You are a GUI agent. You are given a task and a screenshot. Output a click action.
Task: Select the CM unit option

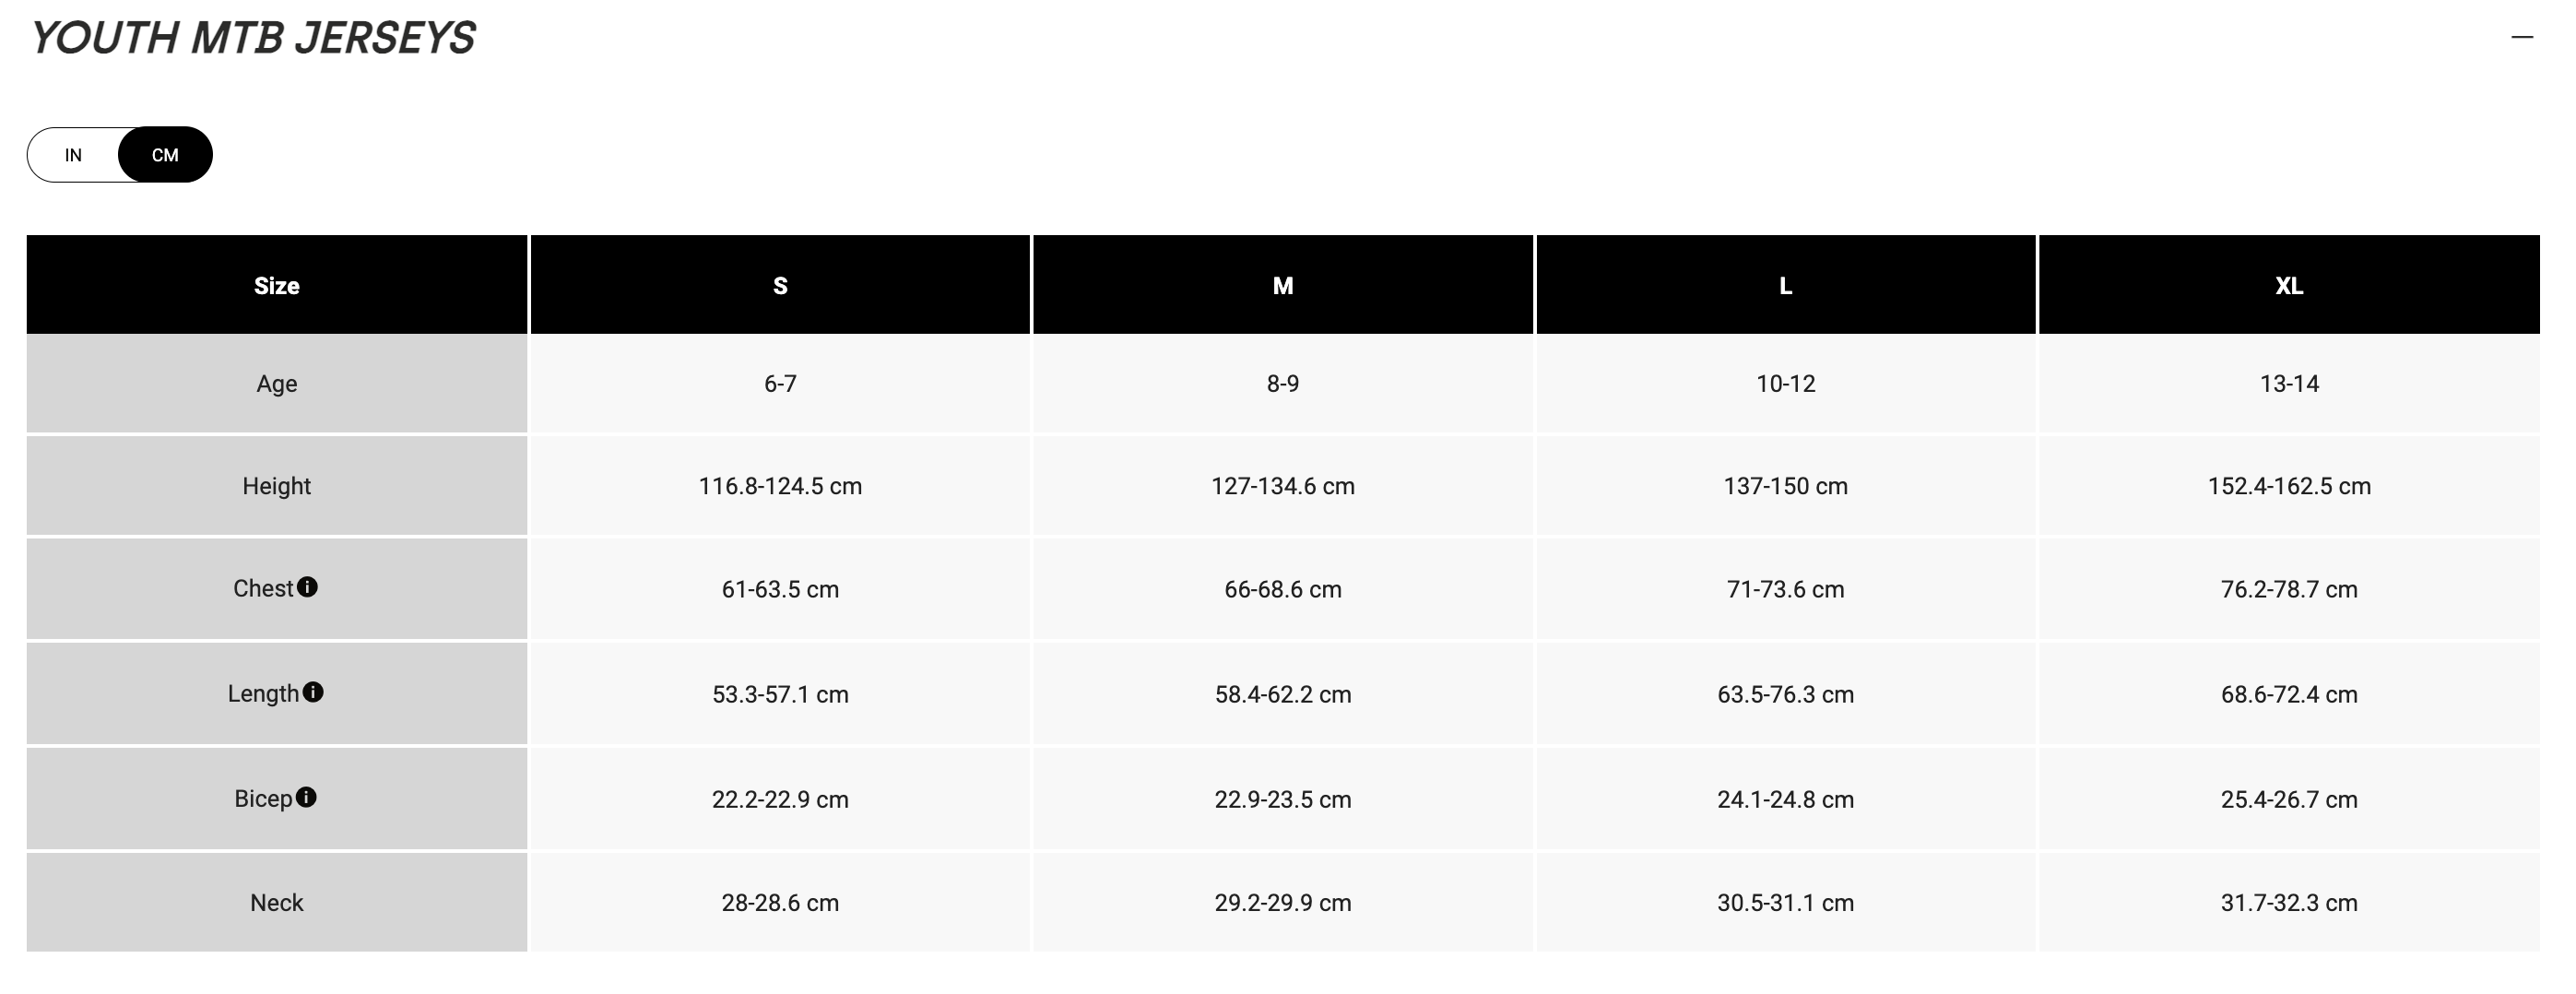point(165,155)
